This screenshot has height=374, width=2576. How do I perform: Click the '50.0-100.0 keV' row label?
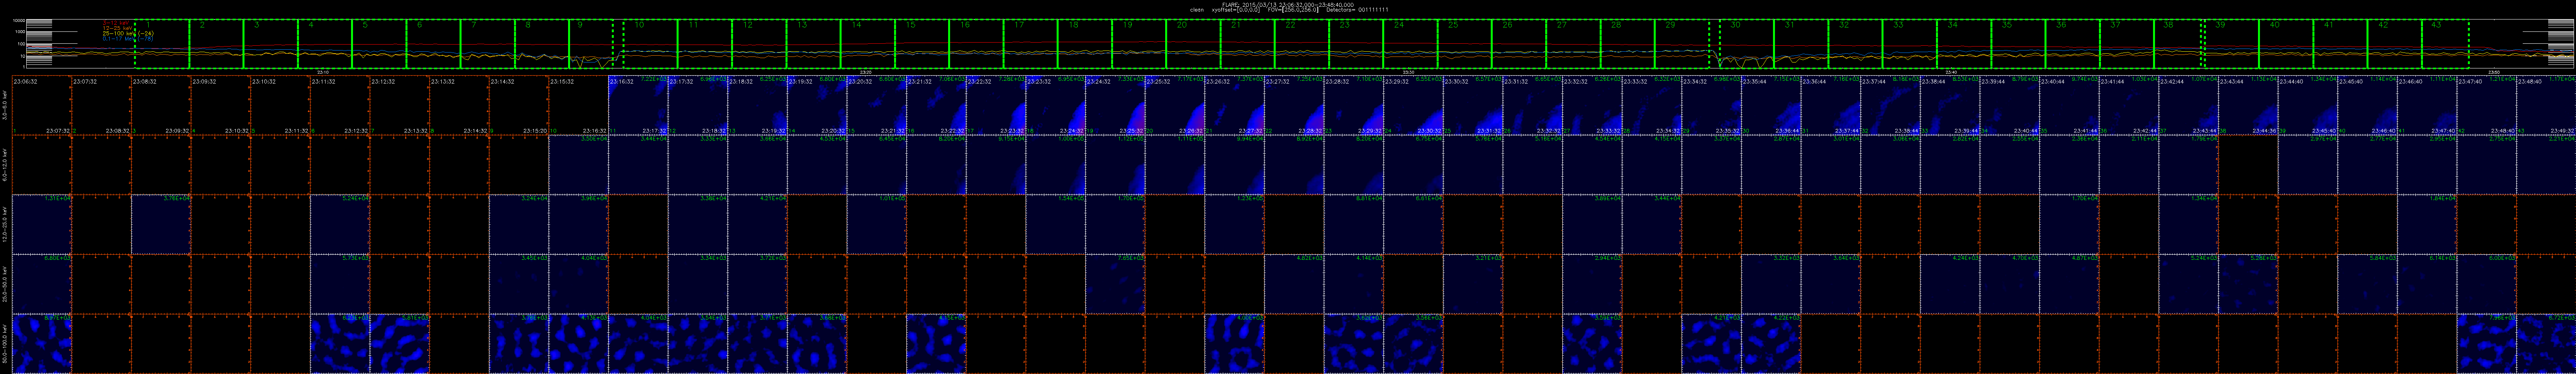6,343
